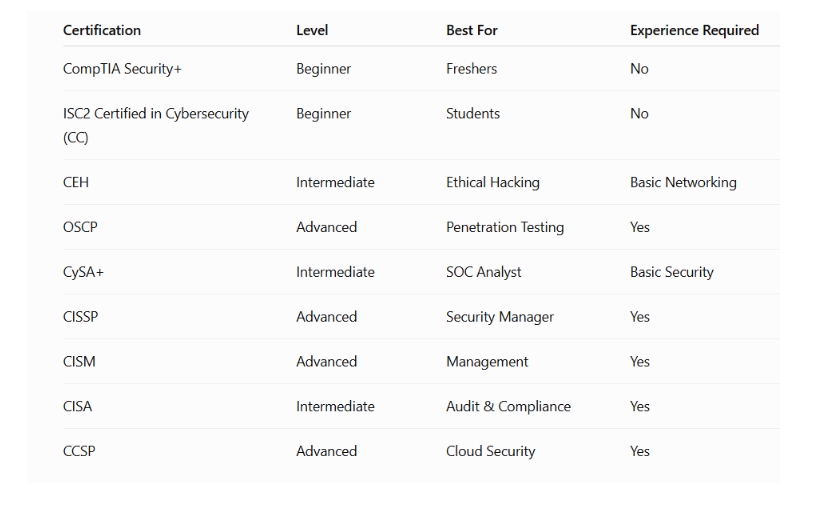This screenshot has width=832, height=516.
Task: Select the SOC Analyst cell
Action: (x=483, y=272)
